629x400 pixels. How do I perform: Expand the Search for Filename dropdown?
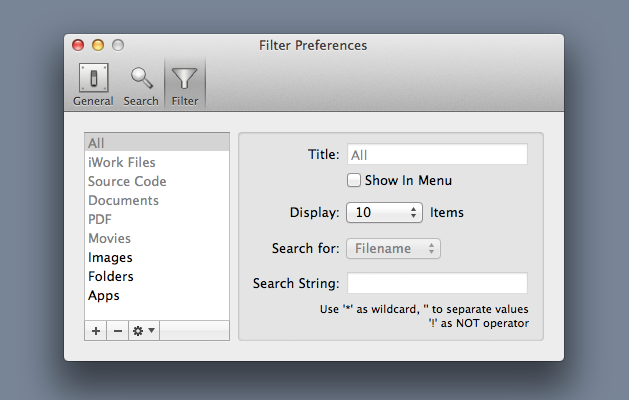[393, 248]
